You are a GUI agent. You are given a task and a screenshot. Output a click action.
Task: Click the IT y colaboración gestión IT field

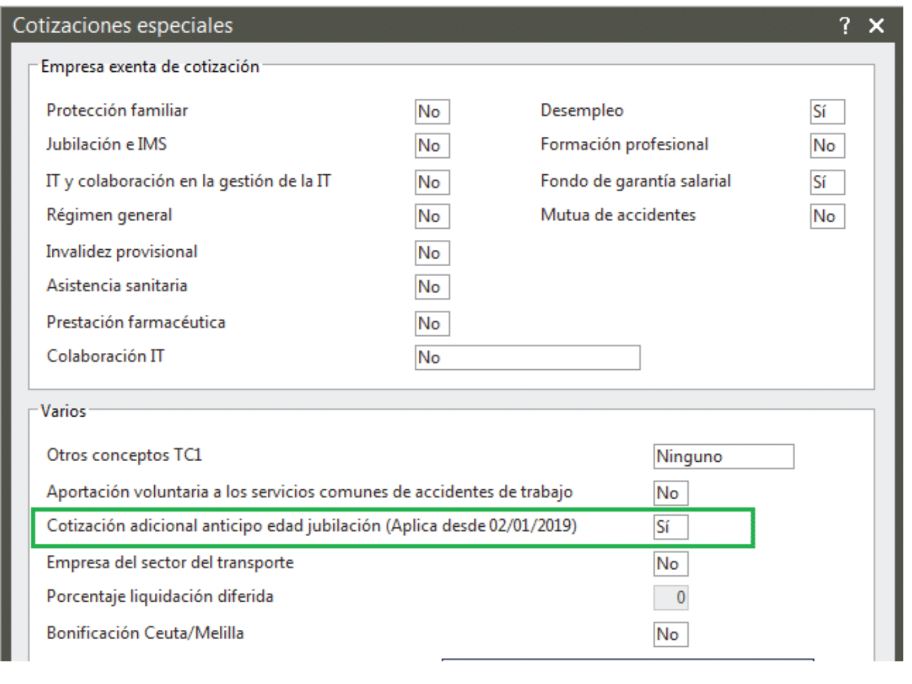tap(432, 182)
